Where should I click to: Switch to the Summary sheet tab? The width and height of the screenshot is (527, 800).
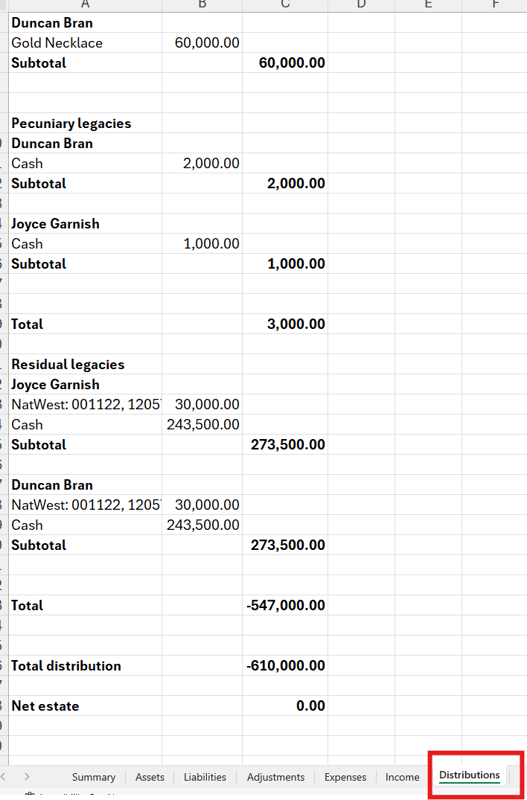pos(93,777)
